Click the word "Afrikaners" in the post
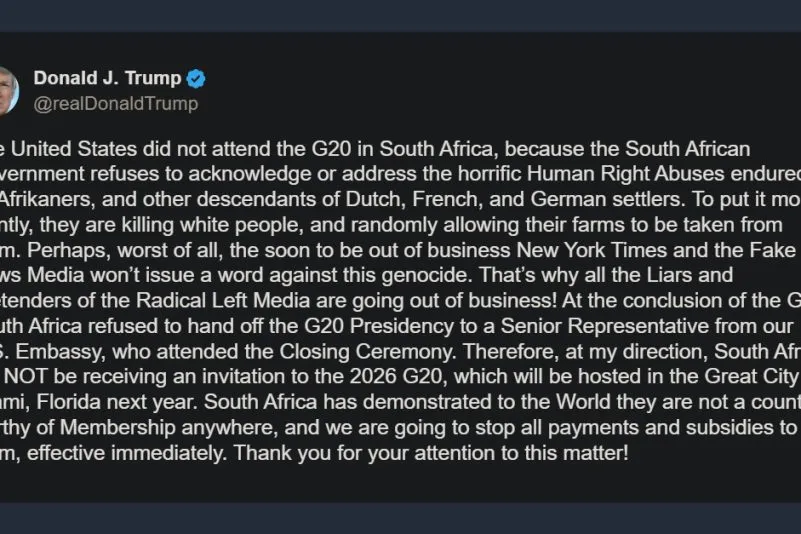Screen dimensions: 801x534 (x=46, y=200)
